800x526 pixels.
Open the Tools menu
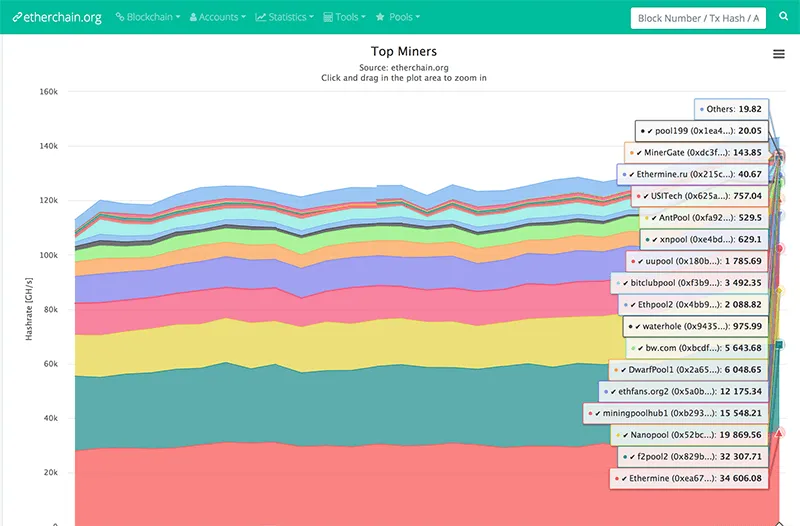point(344,17)
